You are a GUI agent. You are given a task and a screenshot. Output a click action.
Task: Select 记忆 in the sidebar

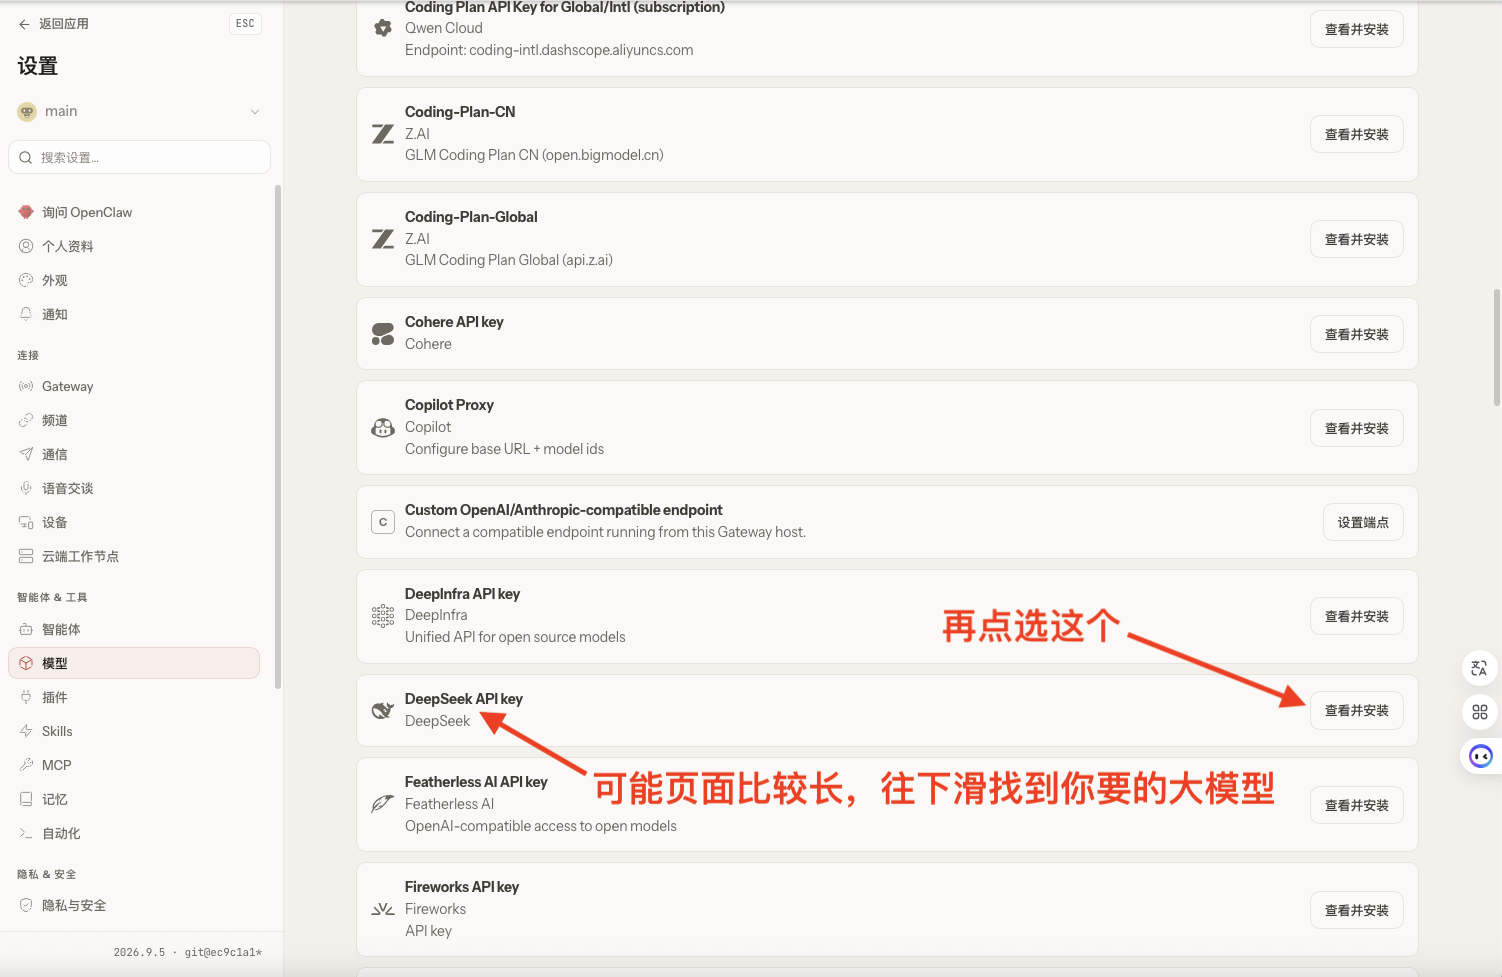(134, 799)
